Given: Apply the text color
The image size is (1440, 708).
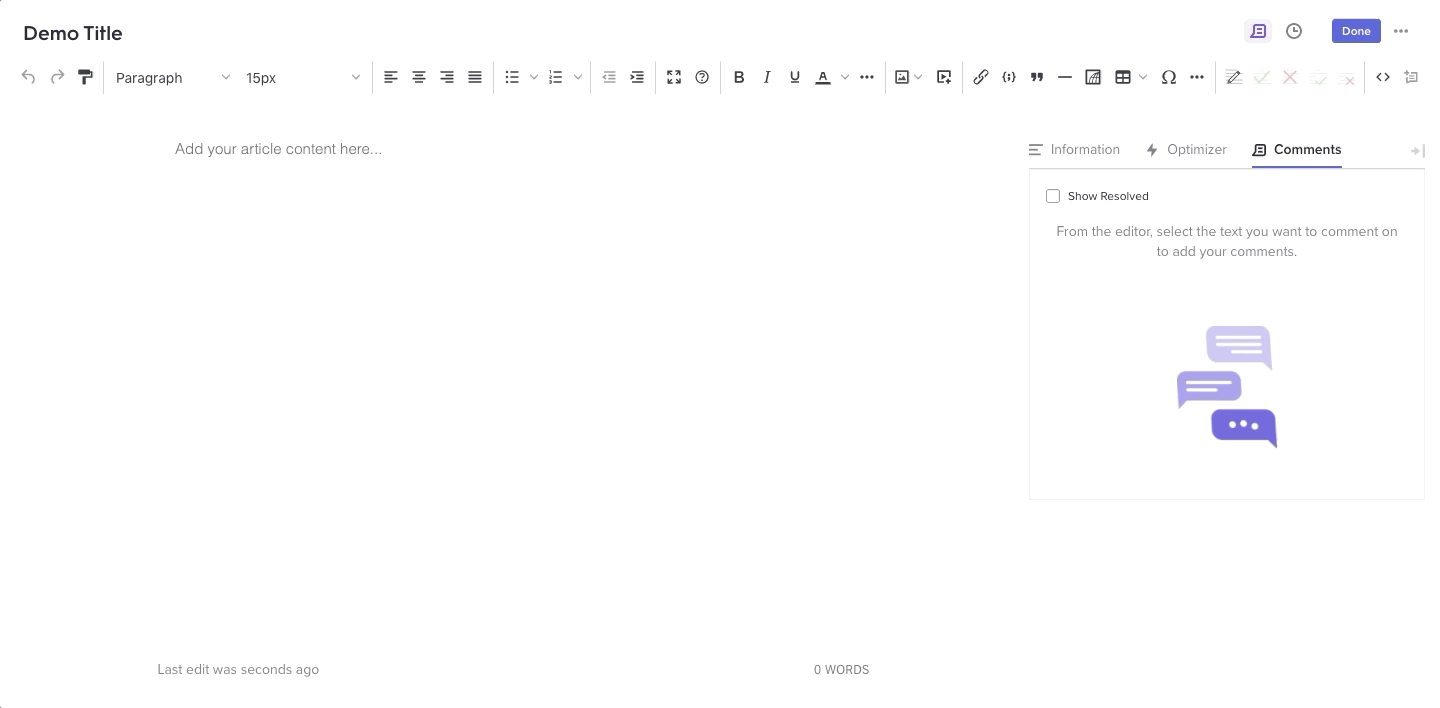Looking at the screenshot, I should point(823,77).
